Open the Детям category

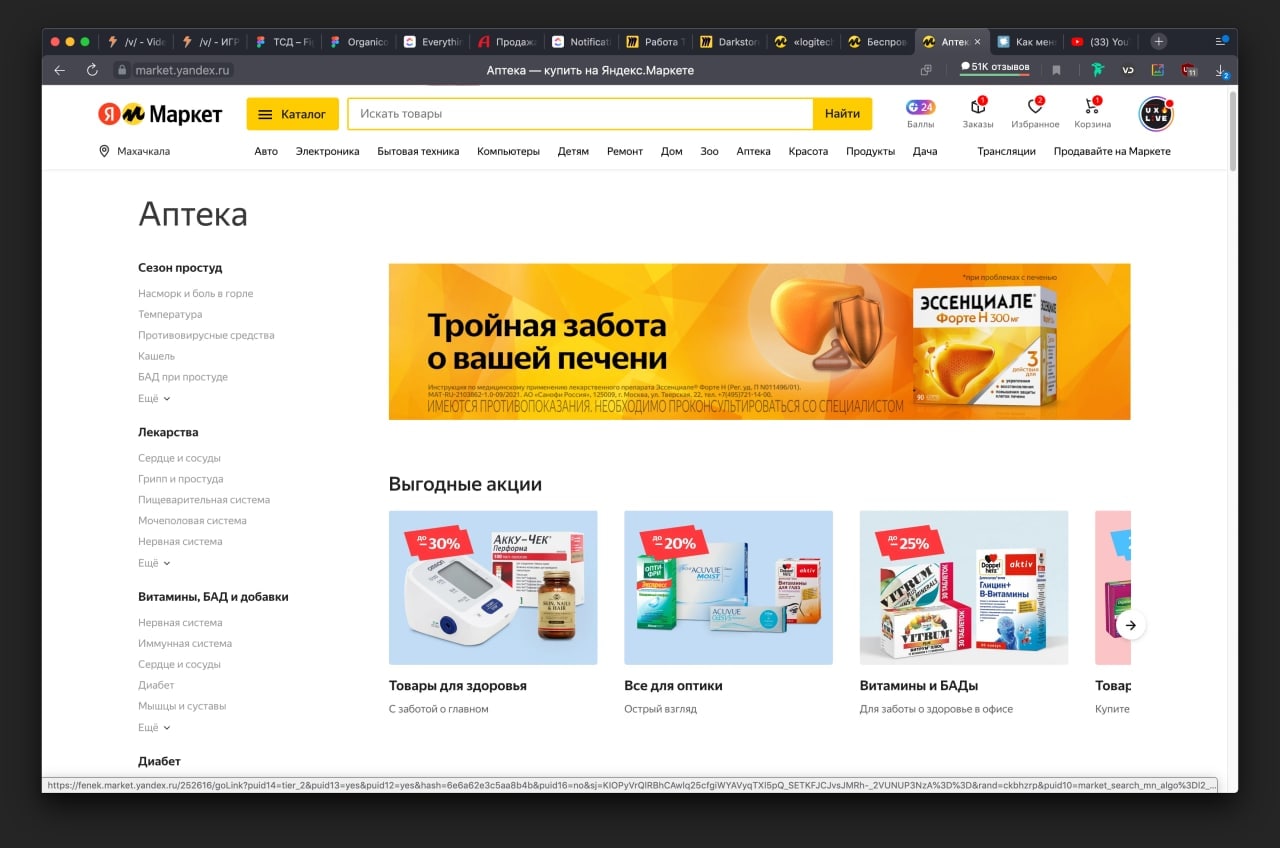(x=573, y=151)
